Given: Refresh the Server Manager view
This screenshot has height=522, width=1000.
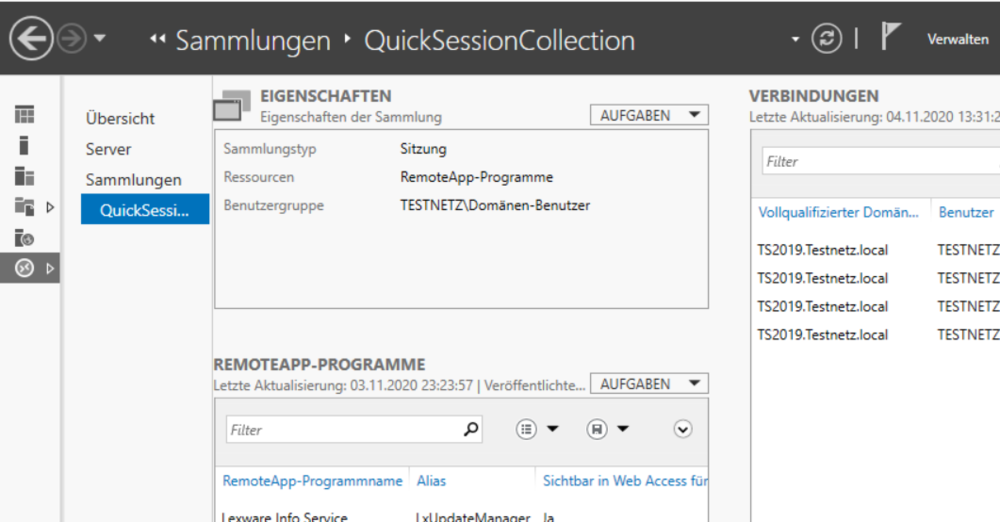Looking at the screenshot, I should (x=826, y=39).
